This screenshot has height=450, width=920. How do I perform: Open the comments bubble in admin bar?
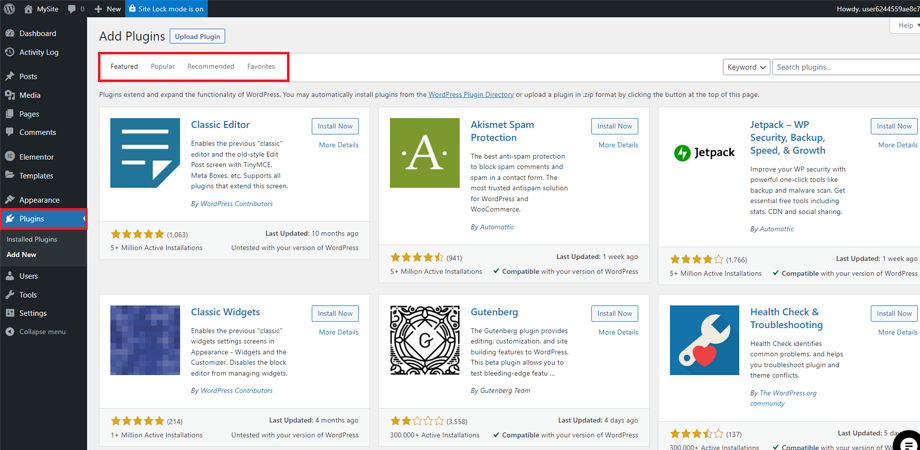click(72, 9)
